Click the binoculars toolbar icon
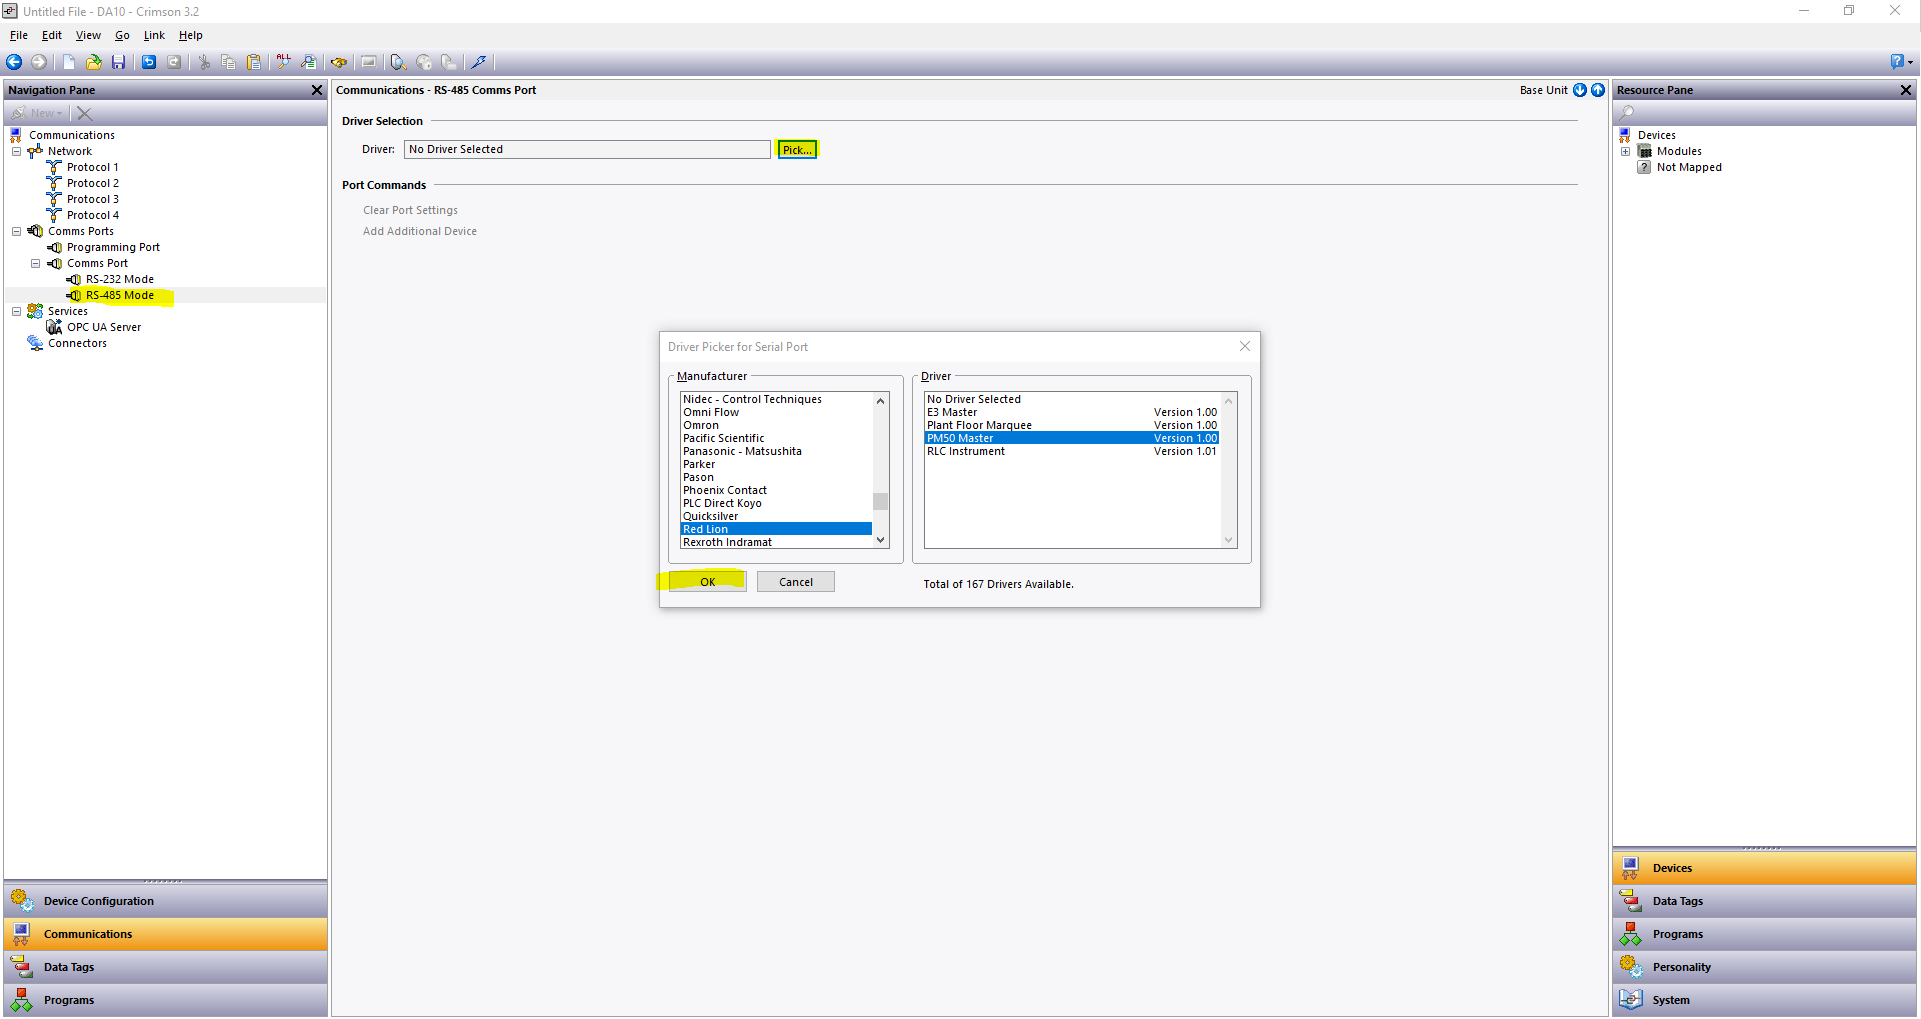Screen dimensions: 1921x1019 click(x=339, y=62)
